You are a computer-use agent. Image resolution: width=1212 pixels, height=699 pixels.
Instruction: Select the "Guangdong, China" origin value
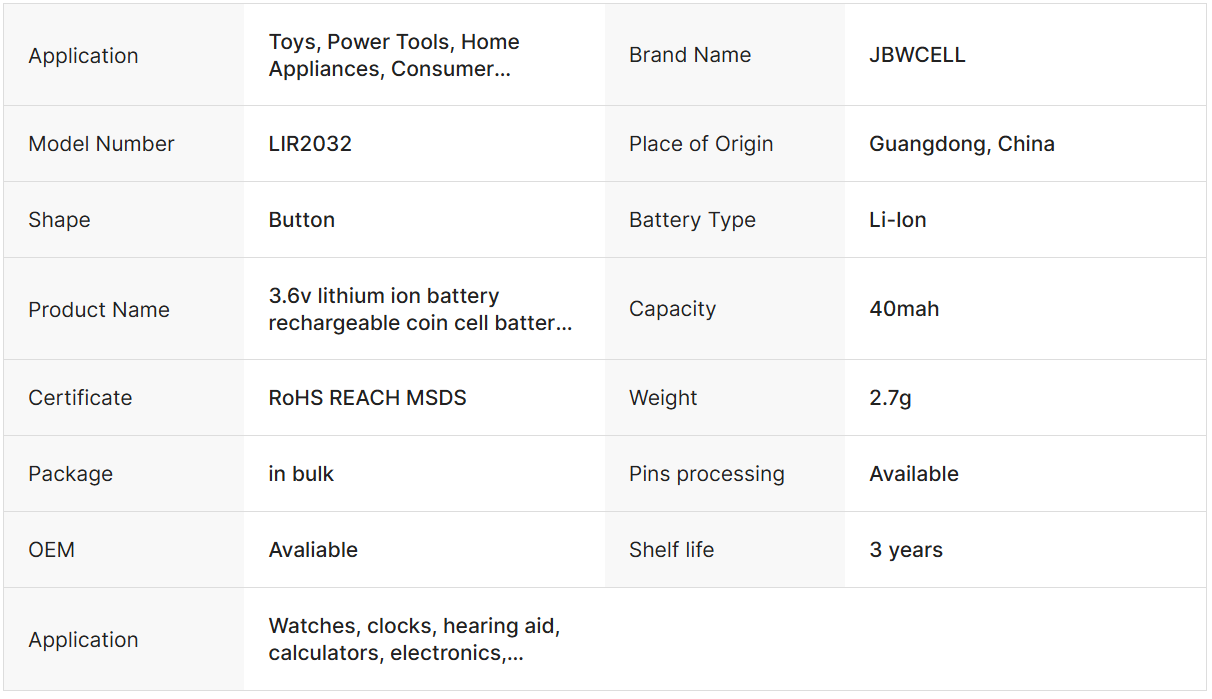[961, 144]
